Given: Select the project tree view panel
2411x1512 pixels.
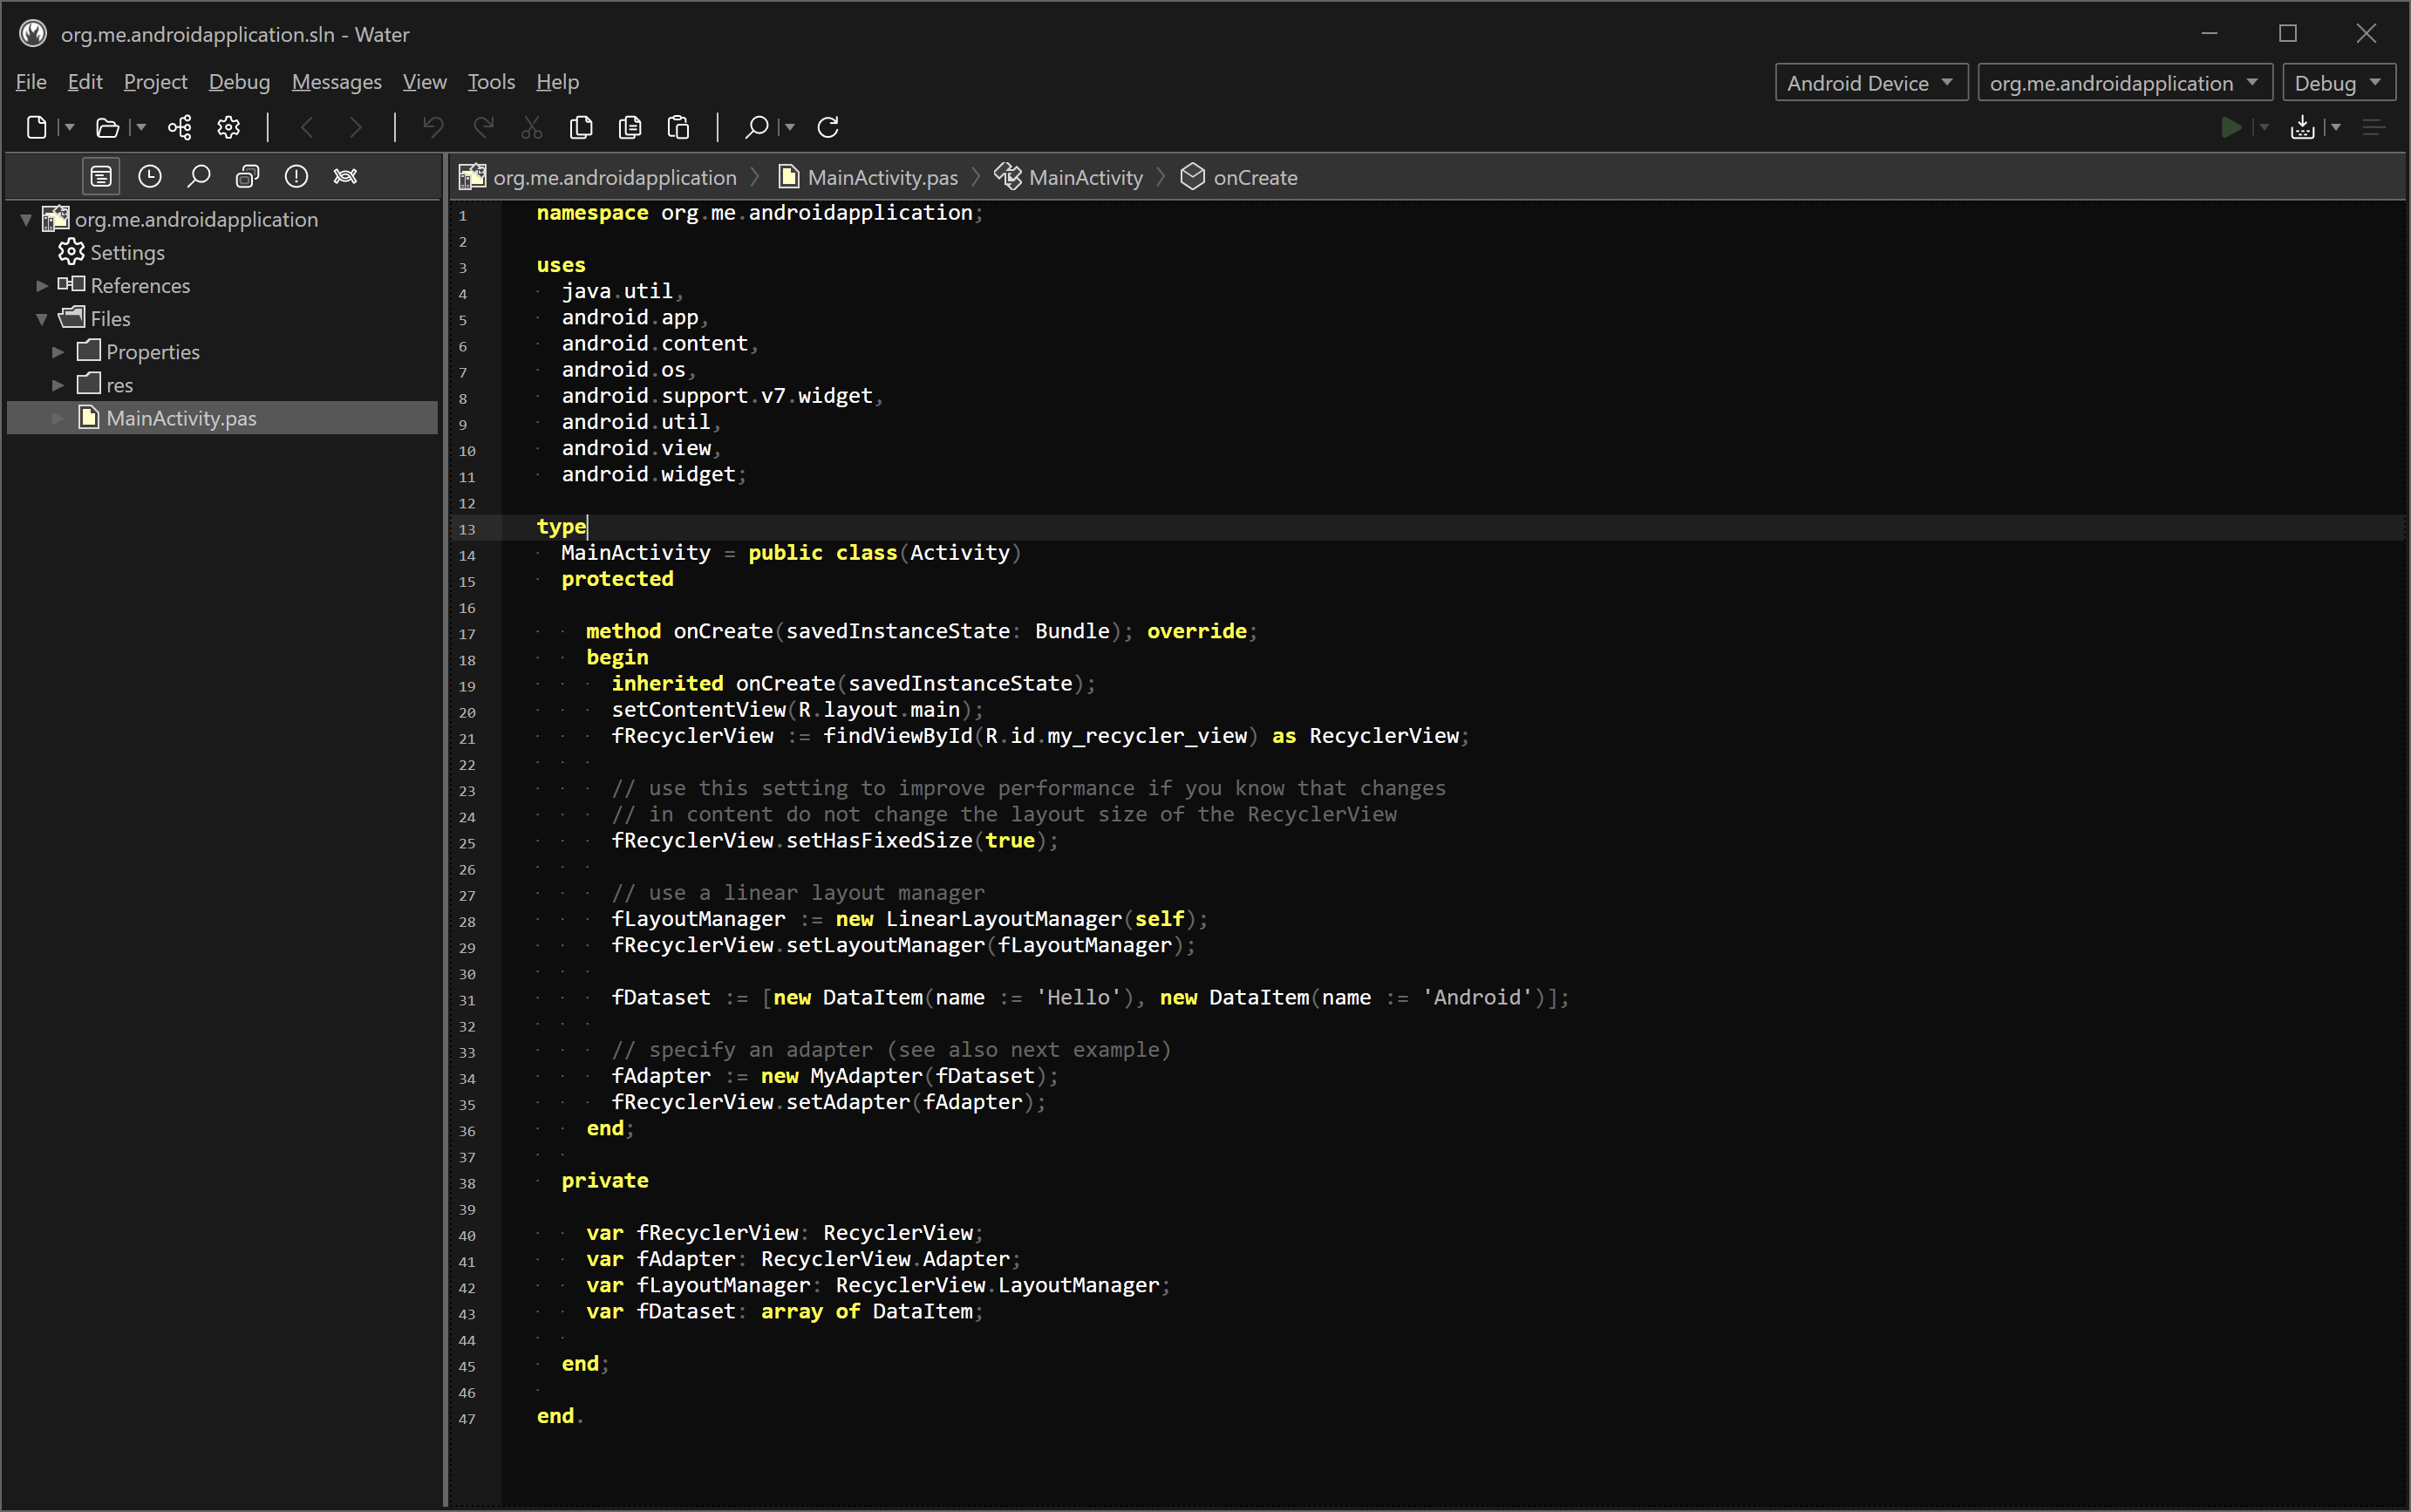Looking at the screenshot, I should point(101,177).
